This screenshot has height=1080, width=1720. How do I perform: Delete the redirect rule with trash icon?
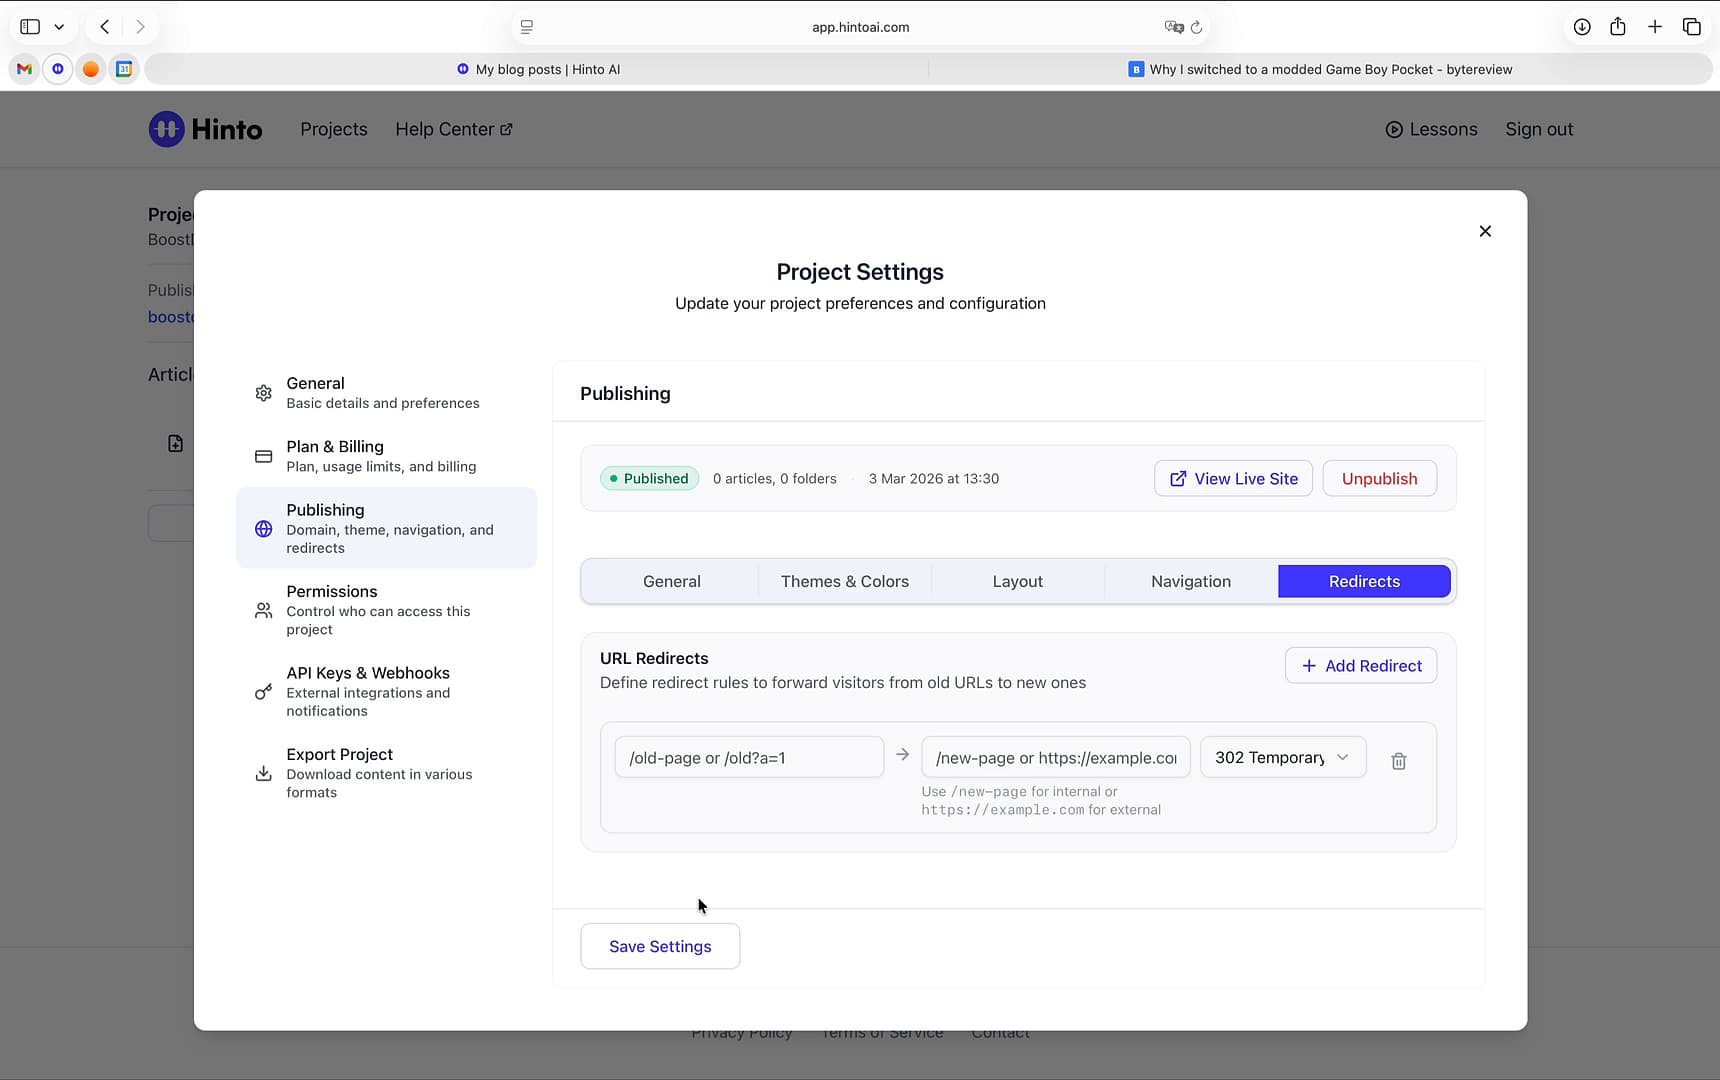click(1398, 761)
